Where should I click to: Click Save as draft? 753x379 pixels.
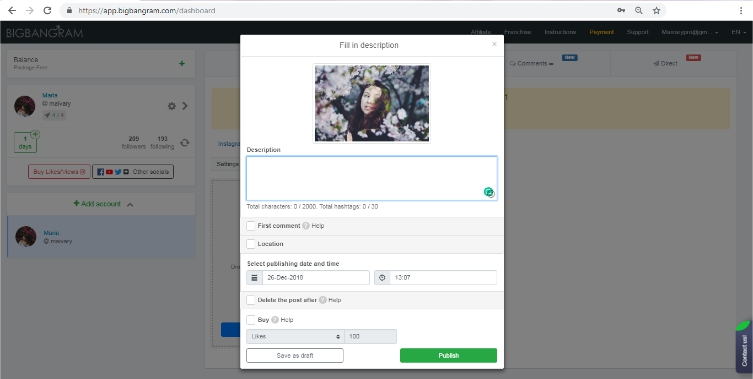[x=295, y=355]
